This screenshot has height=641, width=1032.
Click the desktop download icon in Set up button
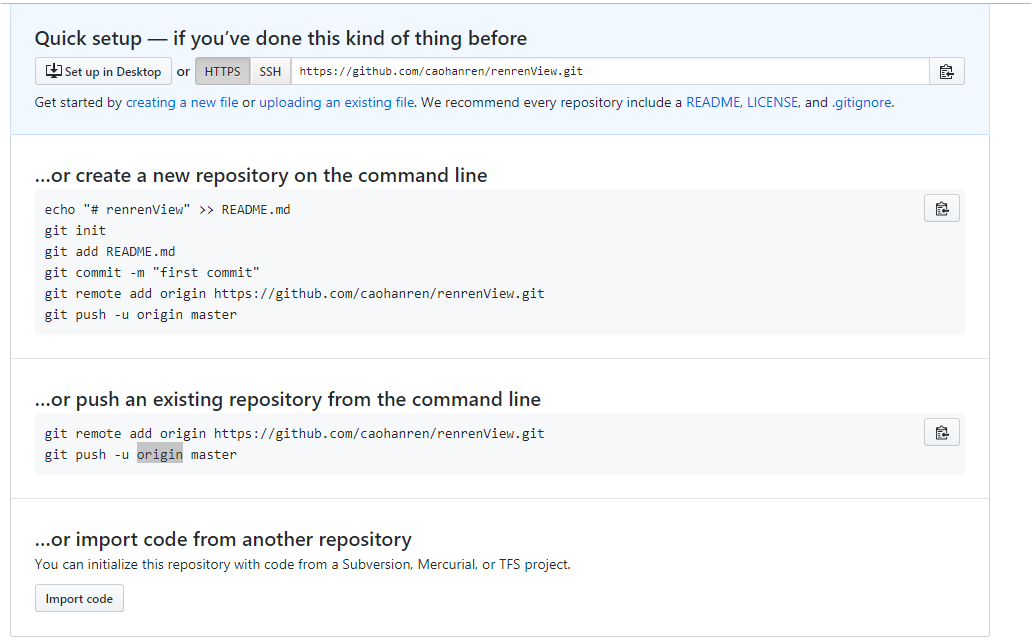[x=53, y=71]
